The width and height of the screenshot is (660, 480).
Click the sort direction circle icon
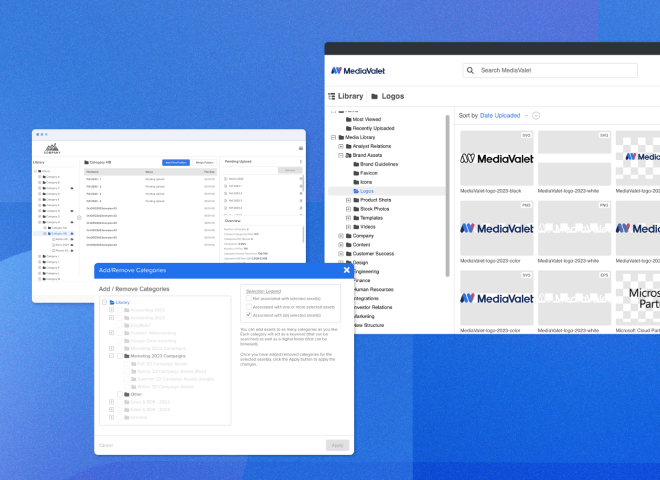536,115
